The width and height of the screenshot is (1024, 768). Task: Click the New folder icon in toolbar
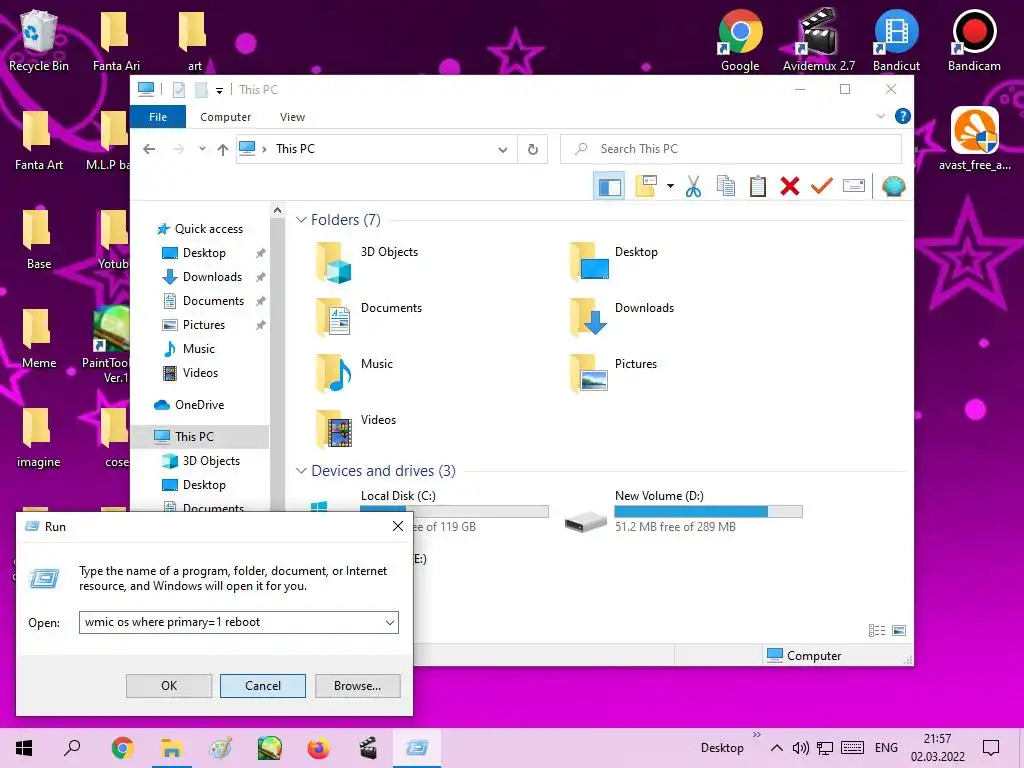[647, 187]
